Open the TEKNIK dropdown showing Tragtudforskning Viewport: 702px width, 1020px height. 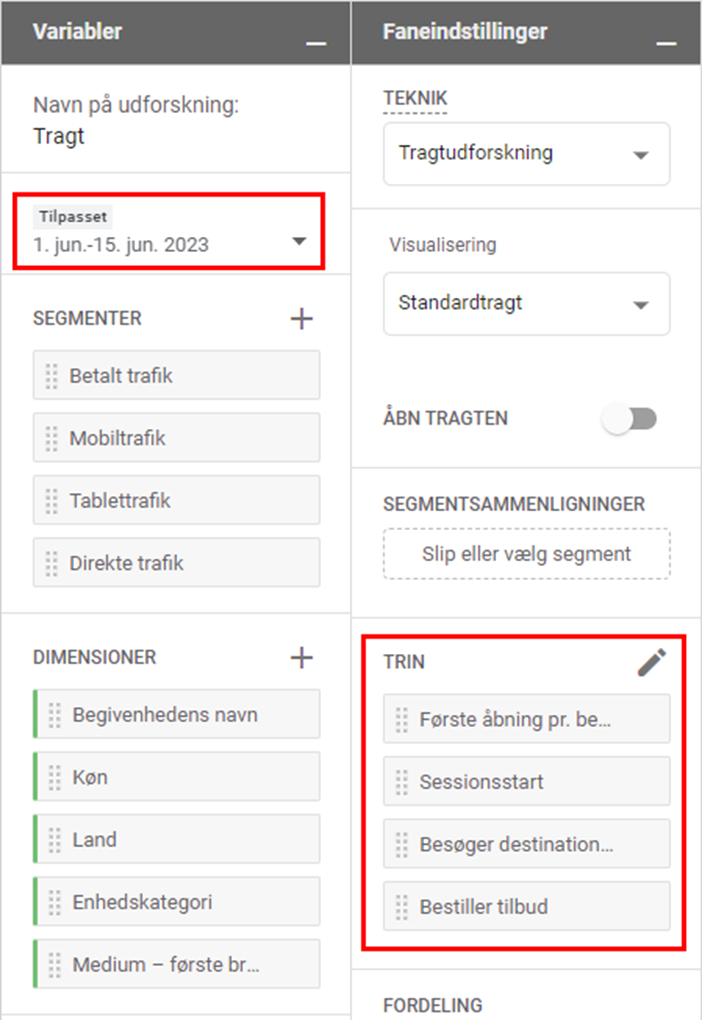pos(526,153)
